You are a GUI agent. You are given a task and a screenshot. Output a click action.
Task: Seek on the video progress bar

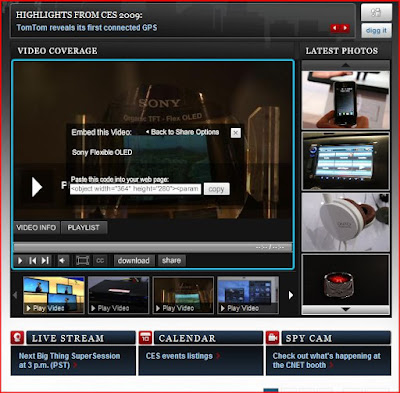pyautogui.click(x=152, y=247)
